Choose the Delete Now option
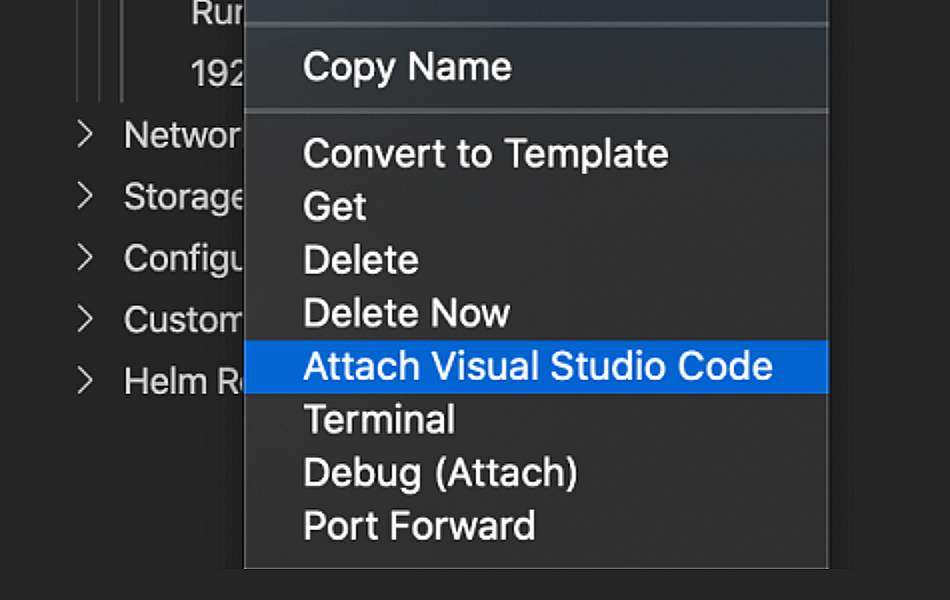Viewport: 950px width, 600px height. click(405, 312)
